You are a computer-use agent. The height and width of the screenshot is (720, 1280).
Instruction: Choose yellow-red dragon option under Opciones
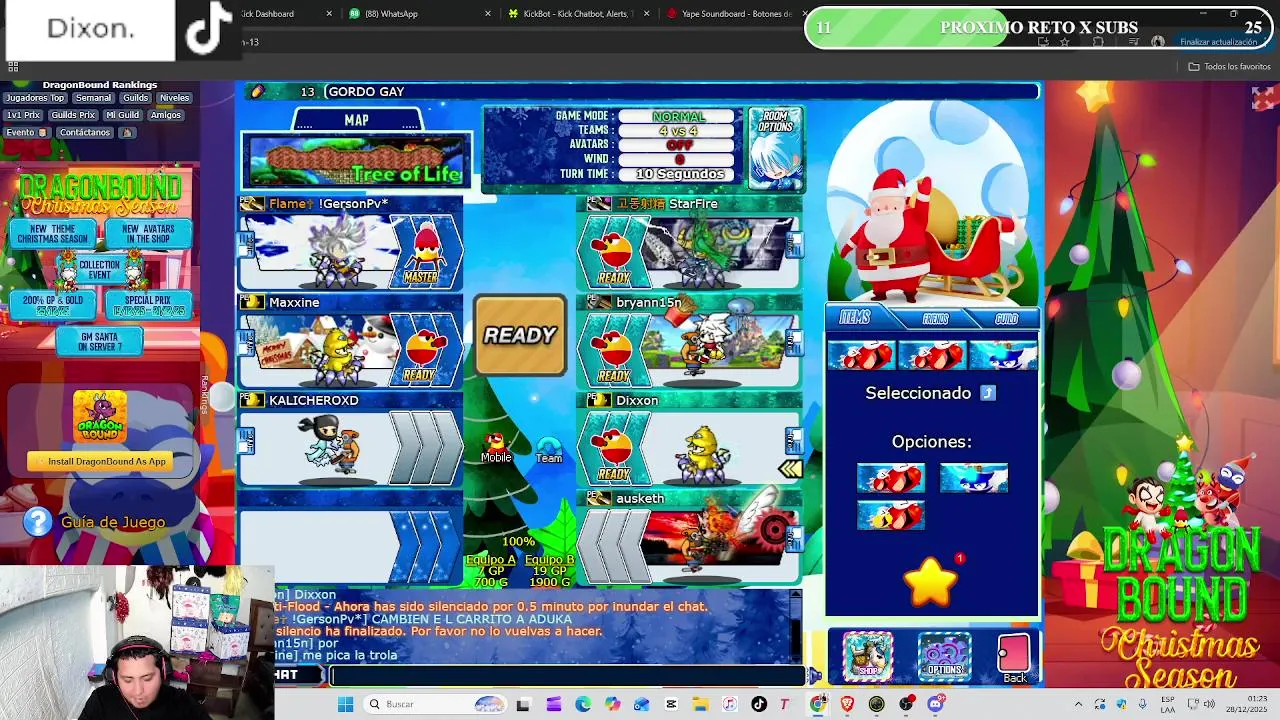pyautogui.click(x=890, y=515)
